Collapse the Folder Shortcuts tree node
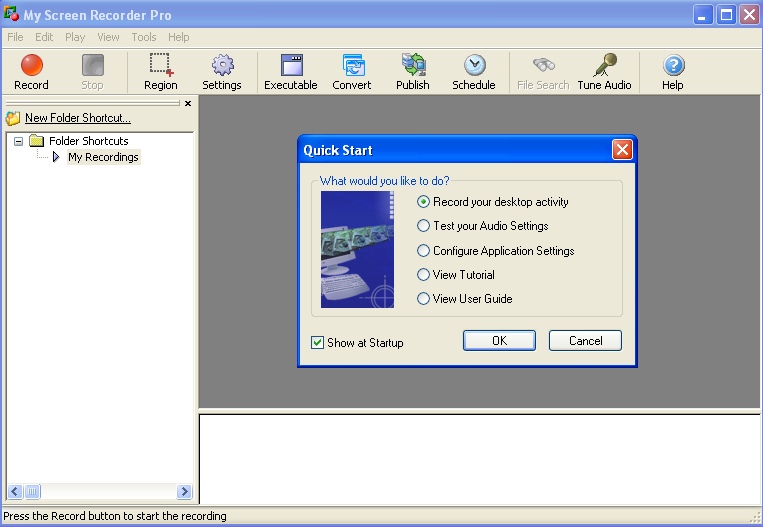 [18, 142]
